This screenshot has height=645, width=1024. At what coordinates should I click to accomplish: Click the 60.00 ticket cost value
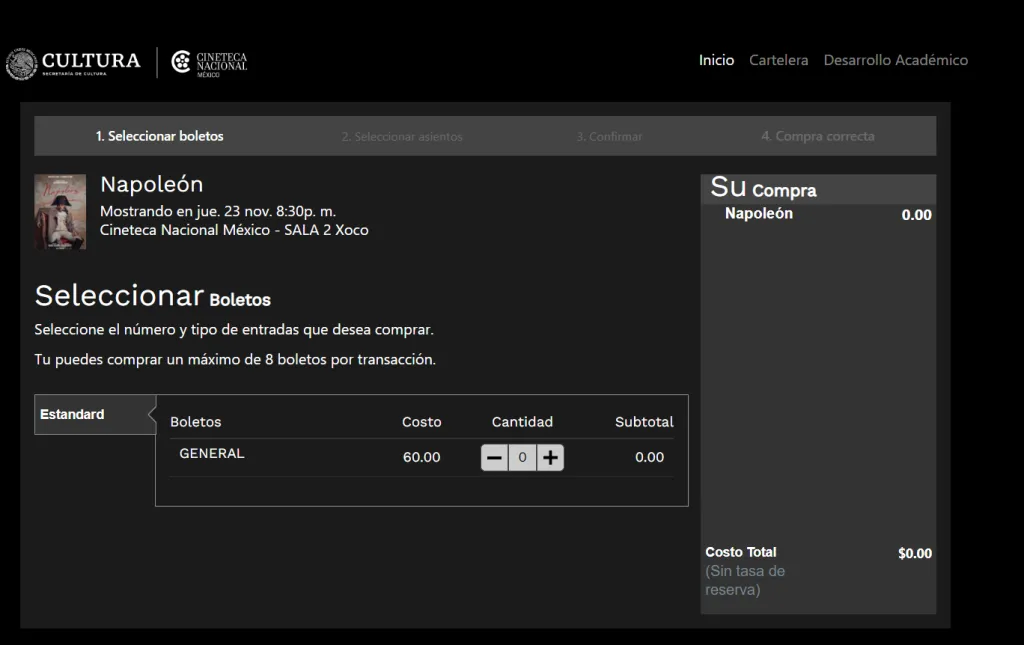click(x=421, y=457)
